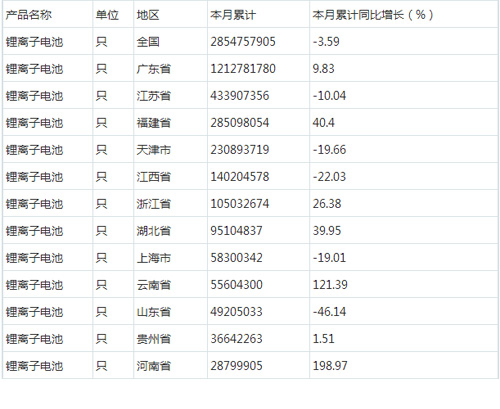Click the 河南省 growth value 198.97
Viewport: 500px width, 409px height.
pyautogui.click(x=330, y=366)
